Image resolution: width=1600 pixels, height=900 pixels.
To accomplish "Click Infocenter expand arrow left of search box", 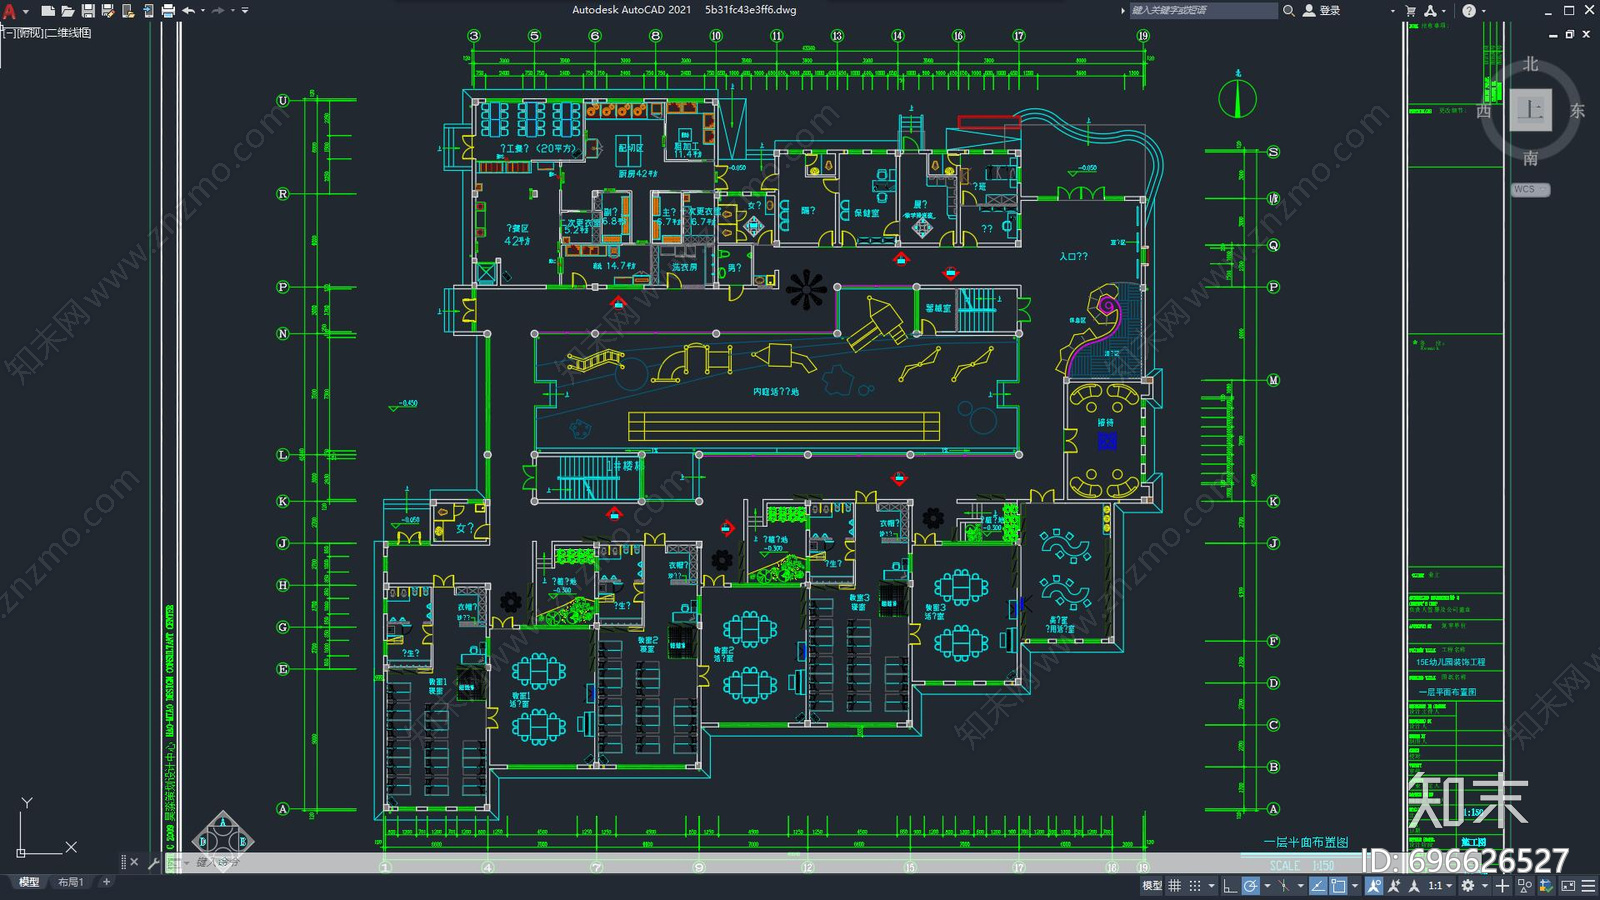I will pyautogui.click(x=1122, y=11).
